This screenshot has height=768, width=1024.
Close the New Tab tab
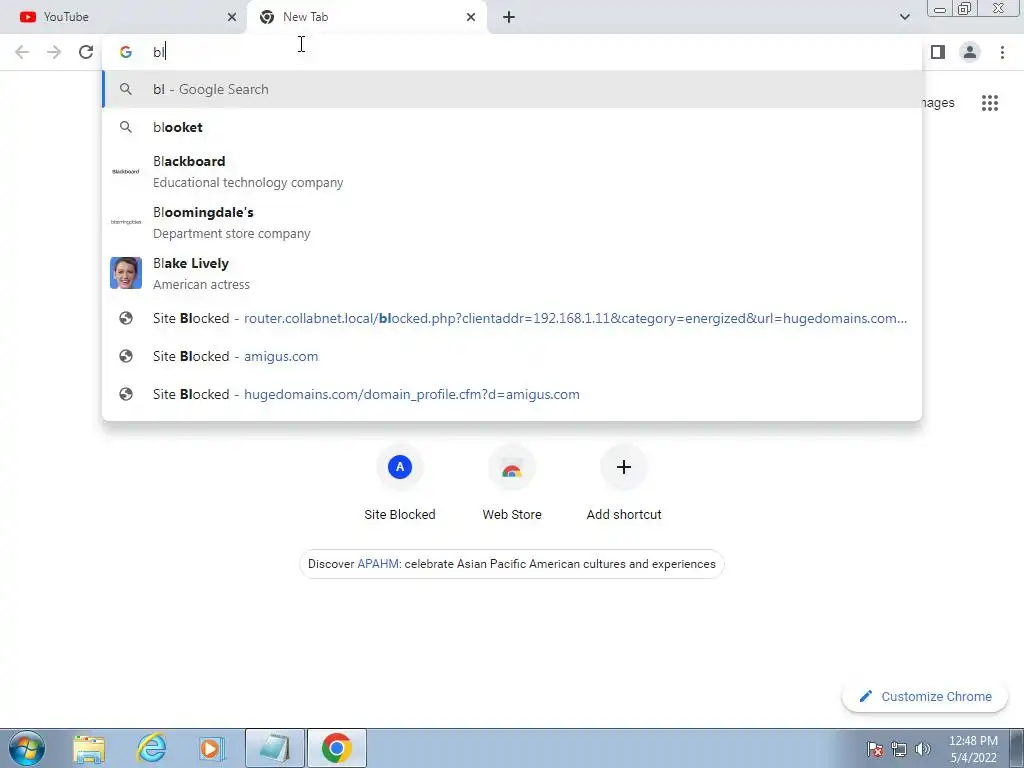pyautogui.click(x=471, y=17)
